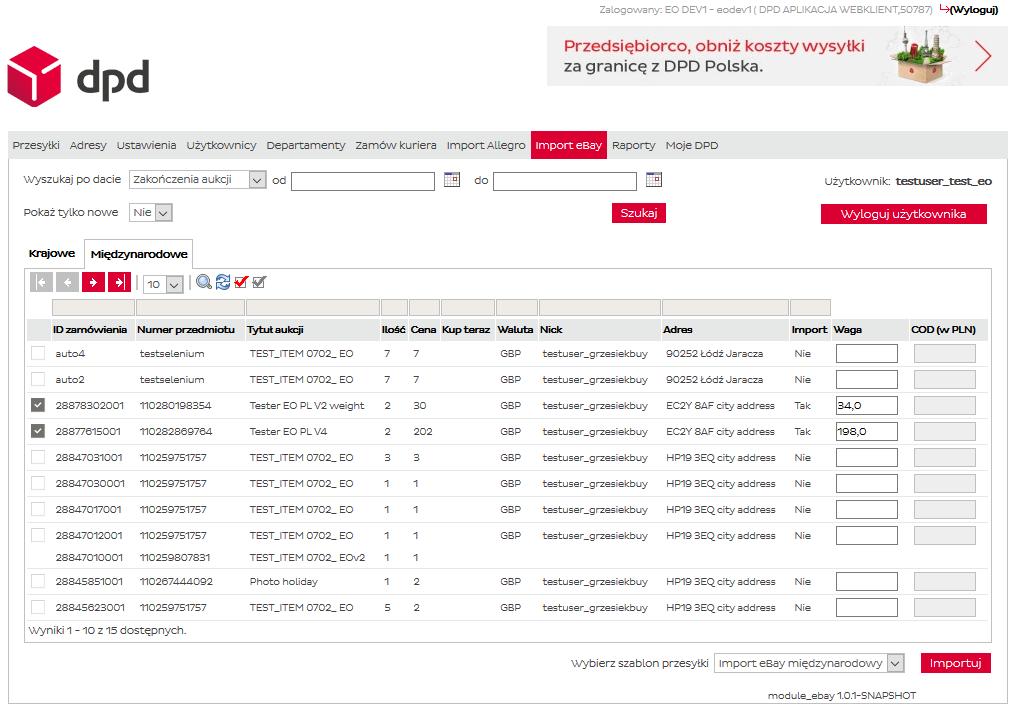The width and height of the screenshot is (1018, 715).
Task: Click weight field for order auto4
Action: (867, 353)
